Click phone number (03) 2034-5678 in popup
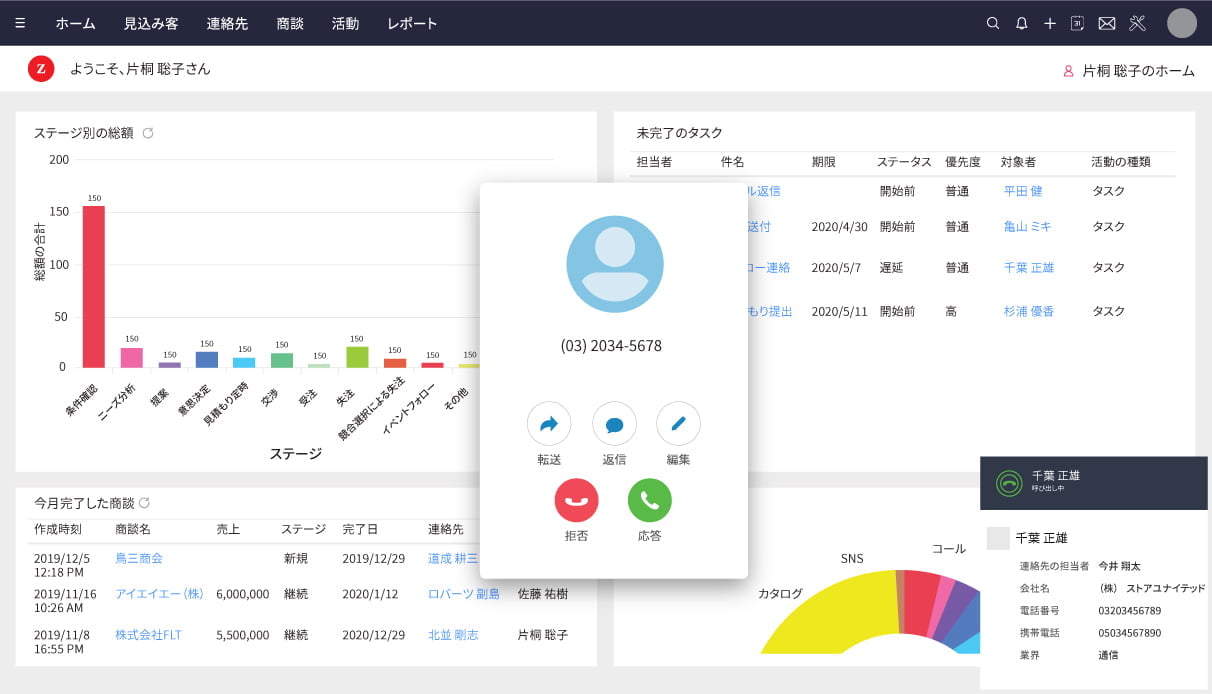This screenshot has width=1212, height=694. [x=611, y=346]
